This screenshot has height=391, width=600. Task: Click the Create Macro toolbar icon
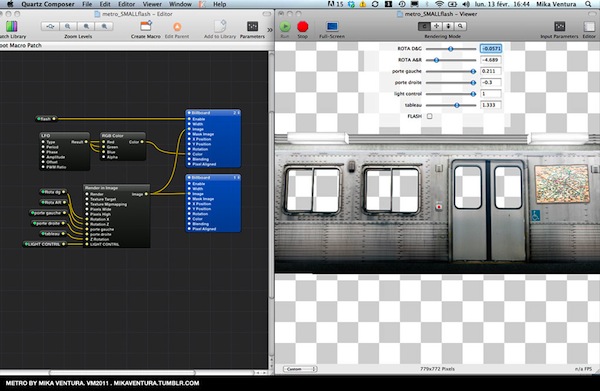(x=146, y=26)
